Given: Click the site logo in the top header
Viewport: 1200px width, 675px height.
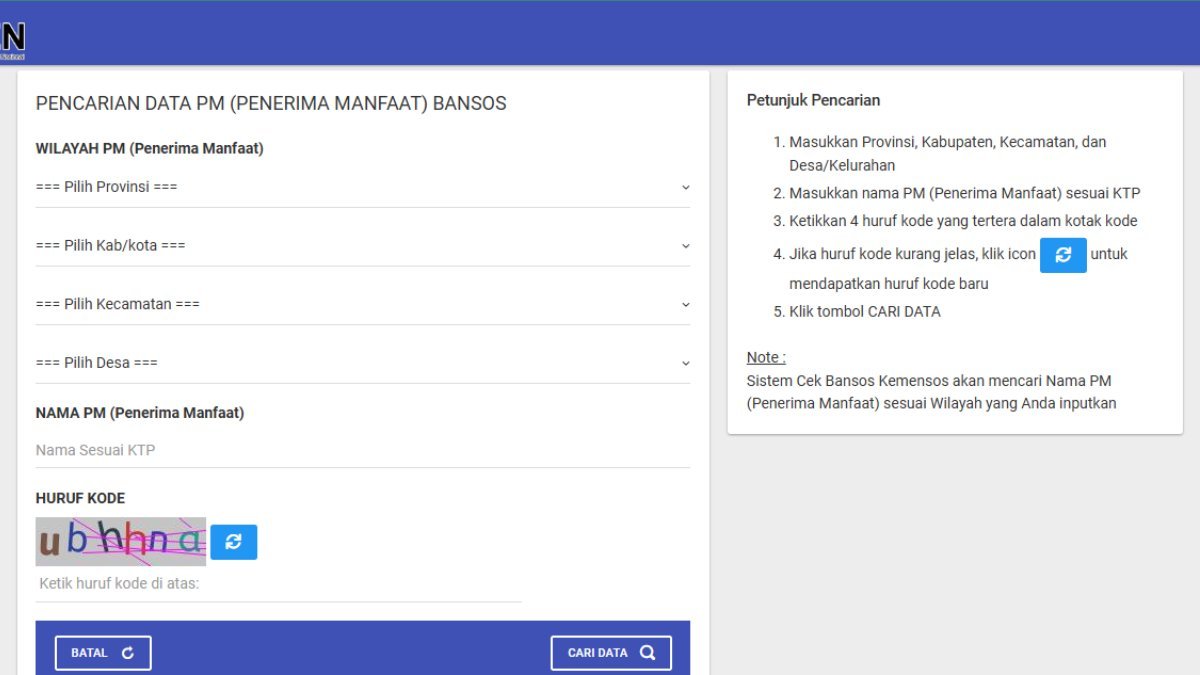Looking at the screenshot, I should [13, 40].
